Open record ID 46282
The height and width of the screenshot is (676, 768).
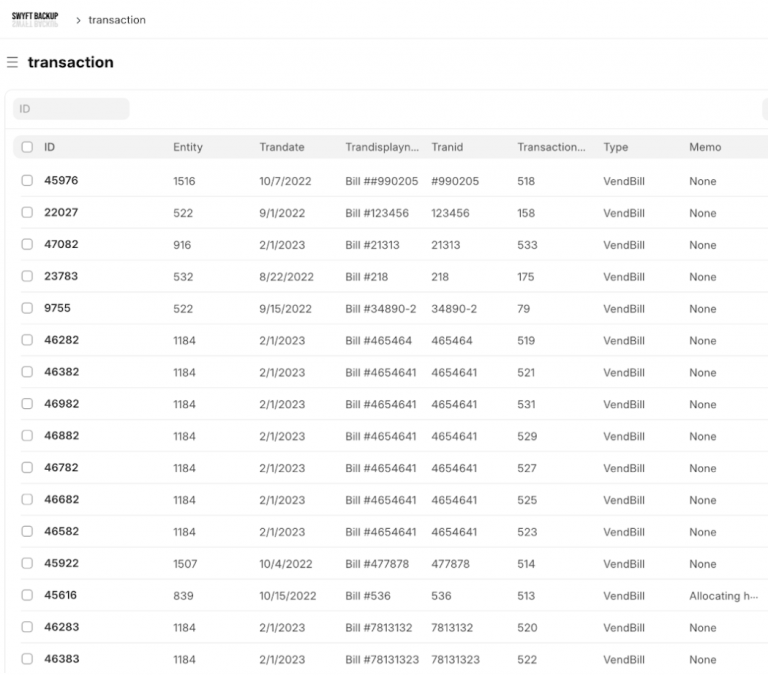pyautogui.click(x=61, y=339)
